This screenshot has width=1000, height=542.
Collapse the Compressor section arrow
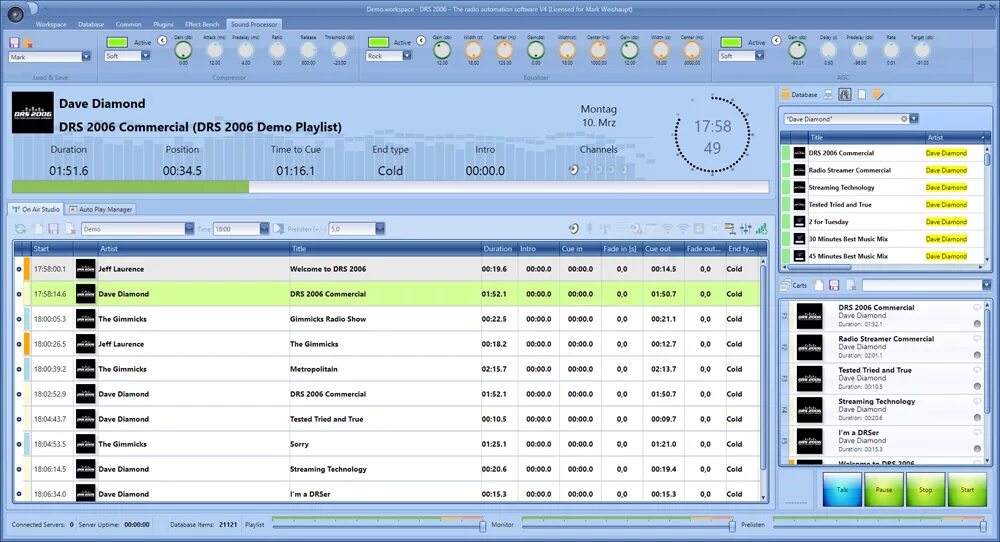coord(162,41)
